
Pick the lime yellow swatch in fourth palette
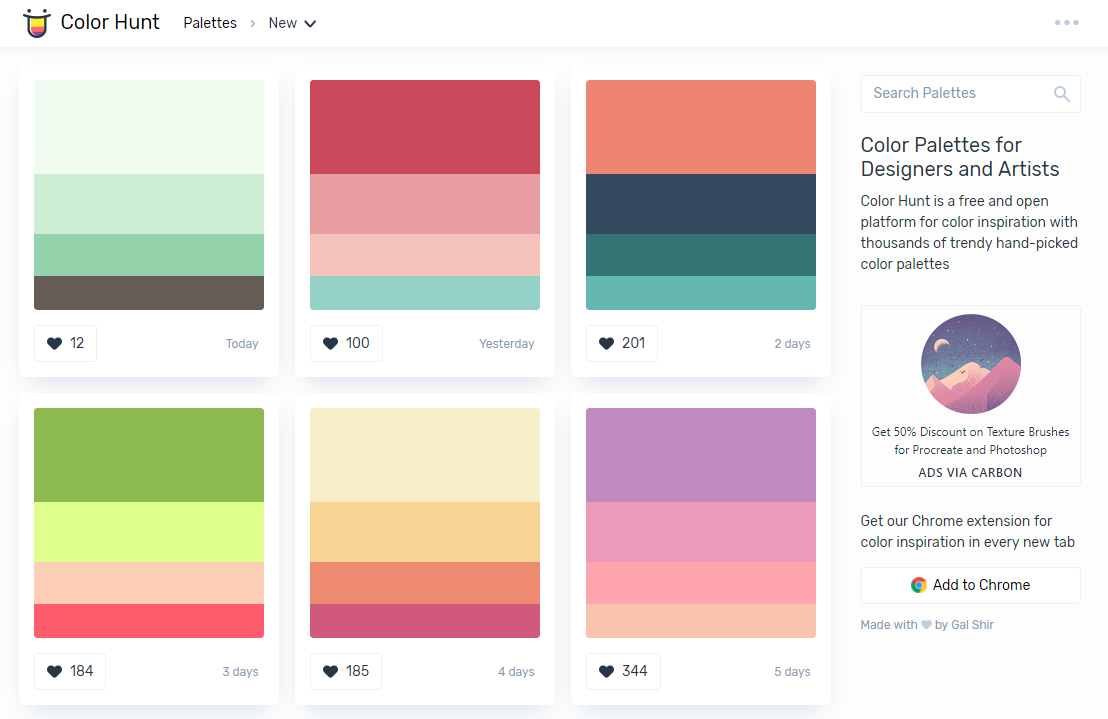(149, 532)
